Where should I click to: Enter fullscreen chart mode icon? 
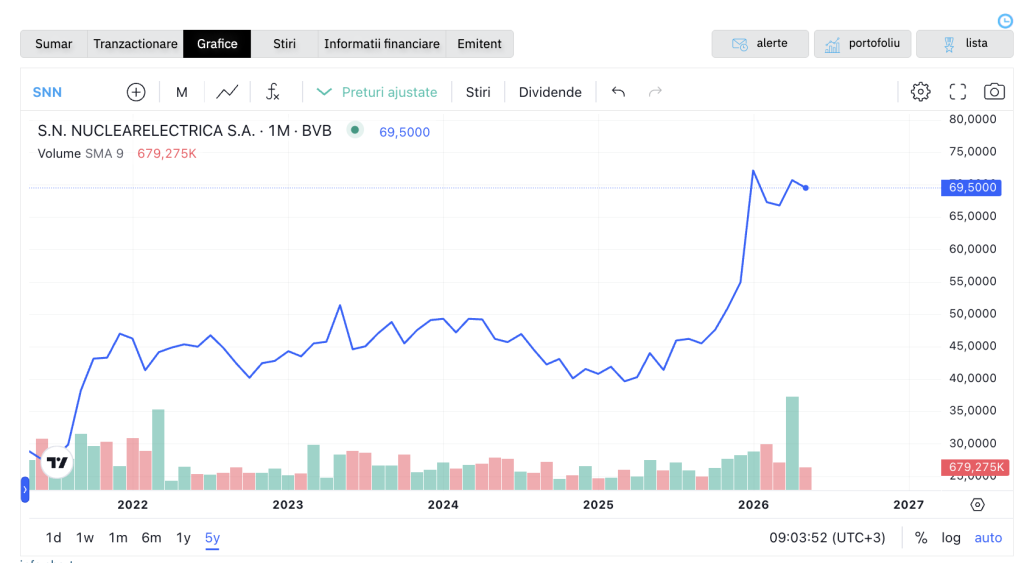[x=957, y=92]
